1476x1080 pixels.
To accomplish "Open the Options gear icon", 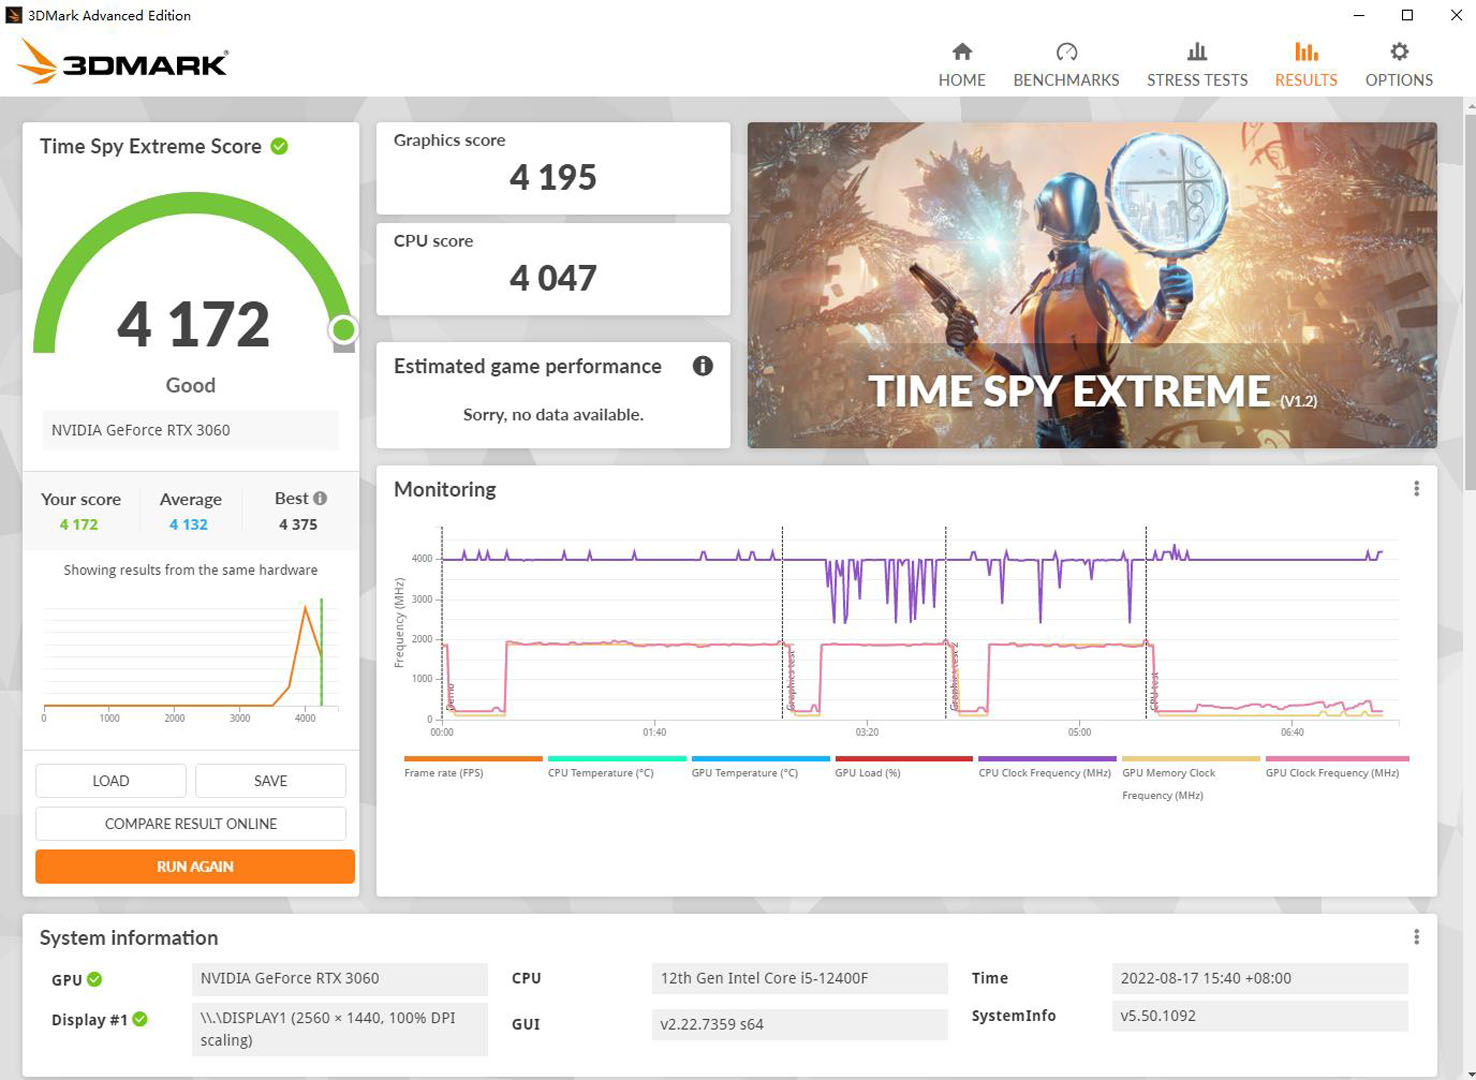I will coord(1398,51).
